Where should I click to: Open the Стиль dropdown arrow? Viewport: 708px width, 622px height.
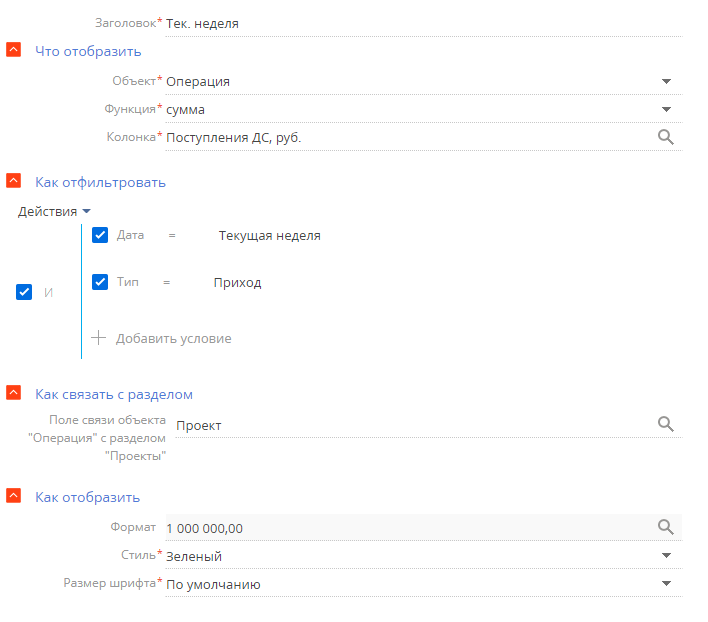(x=666, y=556)
